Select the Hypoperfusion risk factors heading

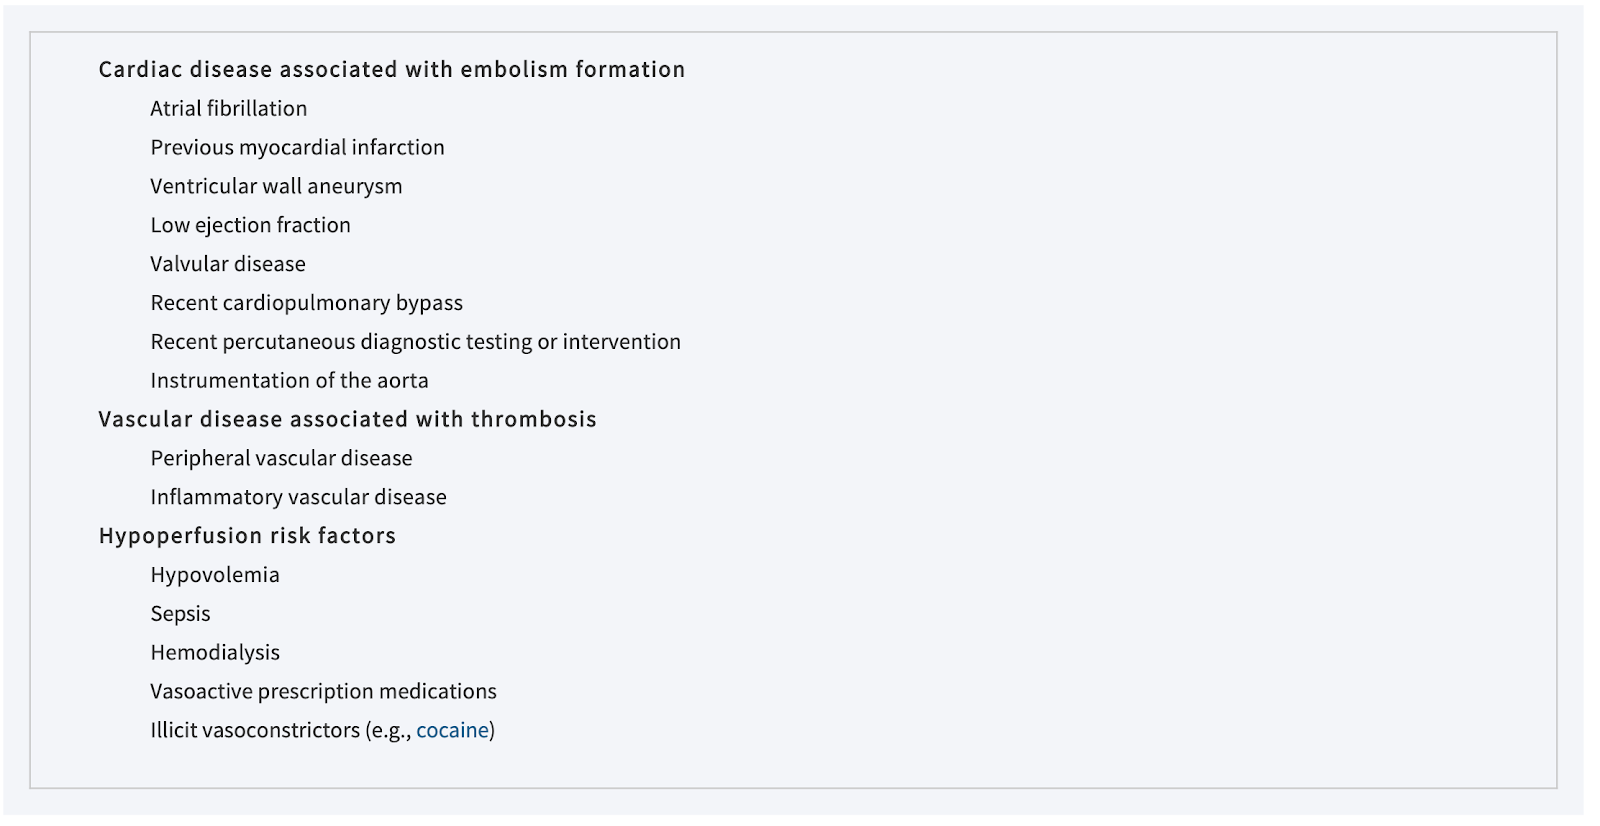[247, 536]
